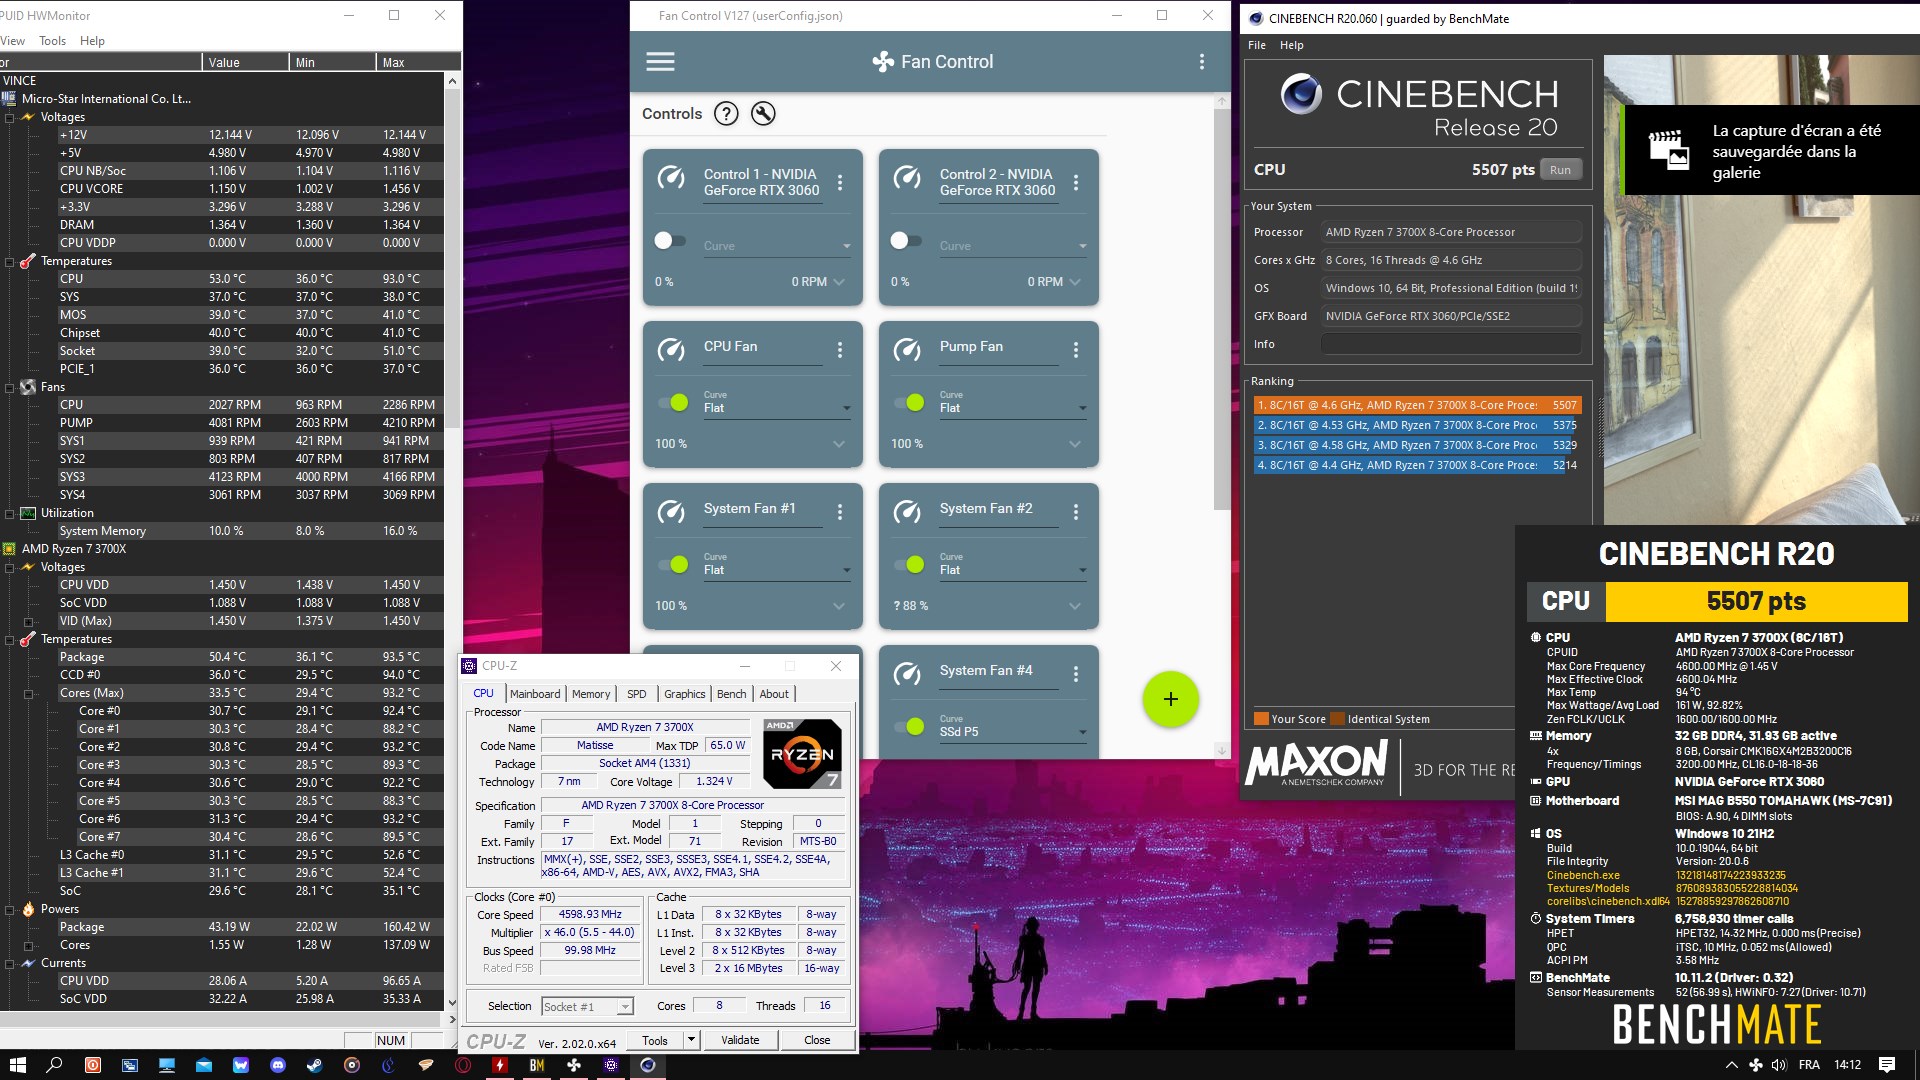Expand CPU Fan card chevron at 100 %
This screenshot has width=1920, height=1080.
pyautogui.click(x=839, y=444)
